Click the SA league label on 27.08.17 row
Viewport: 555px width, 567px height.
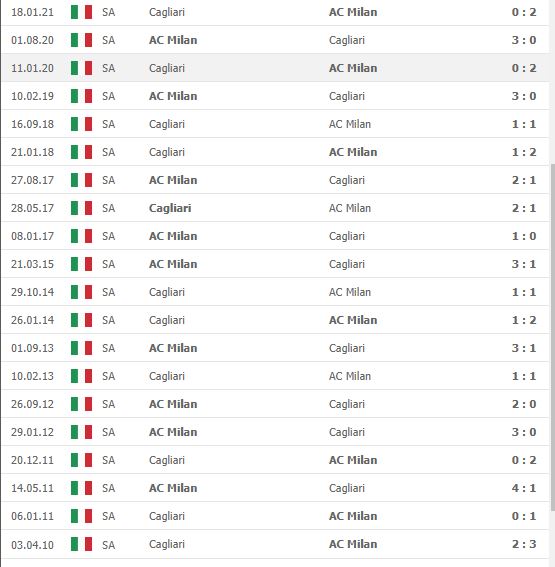[x=108, y=180]
